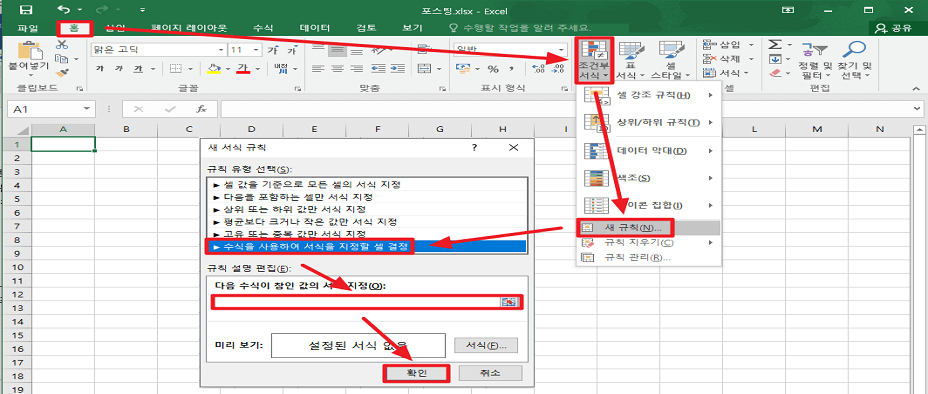The height and width of the screenshot is (394, 928).
Task: Increase decimal places
Action: [x=539, y=69]
